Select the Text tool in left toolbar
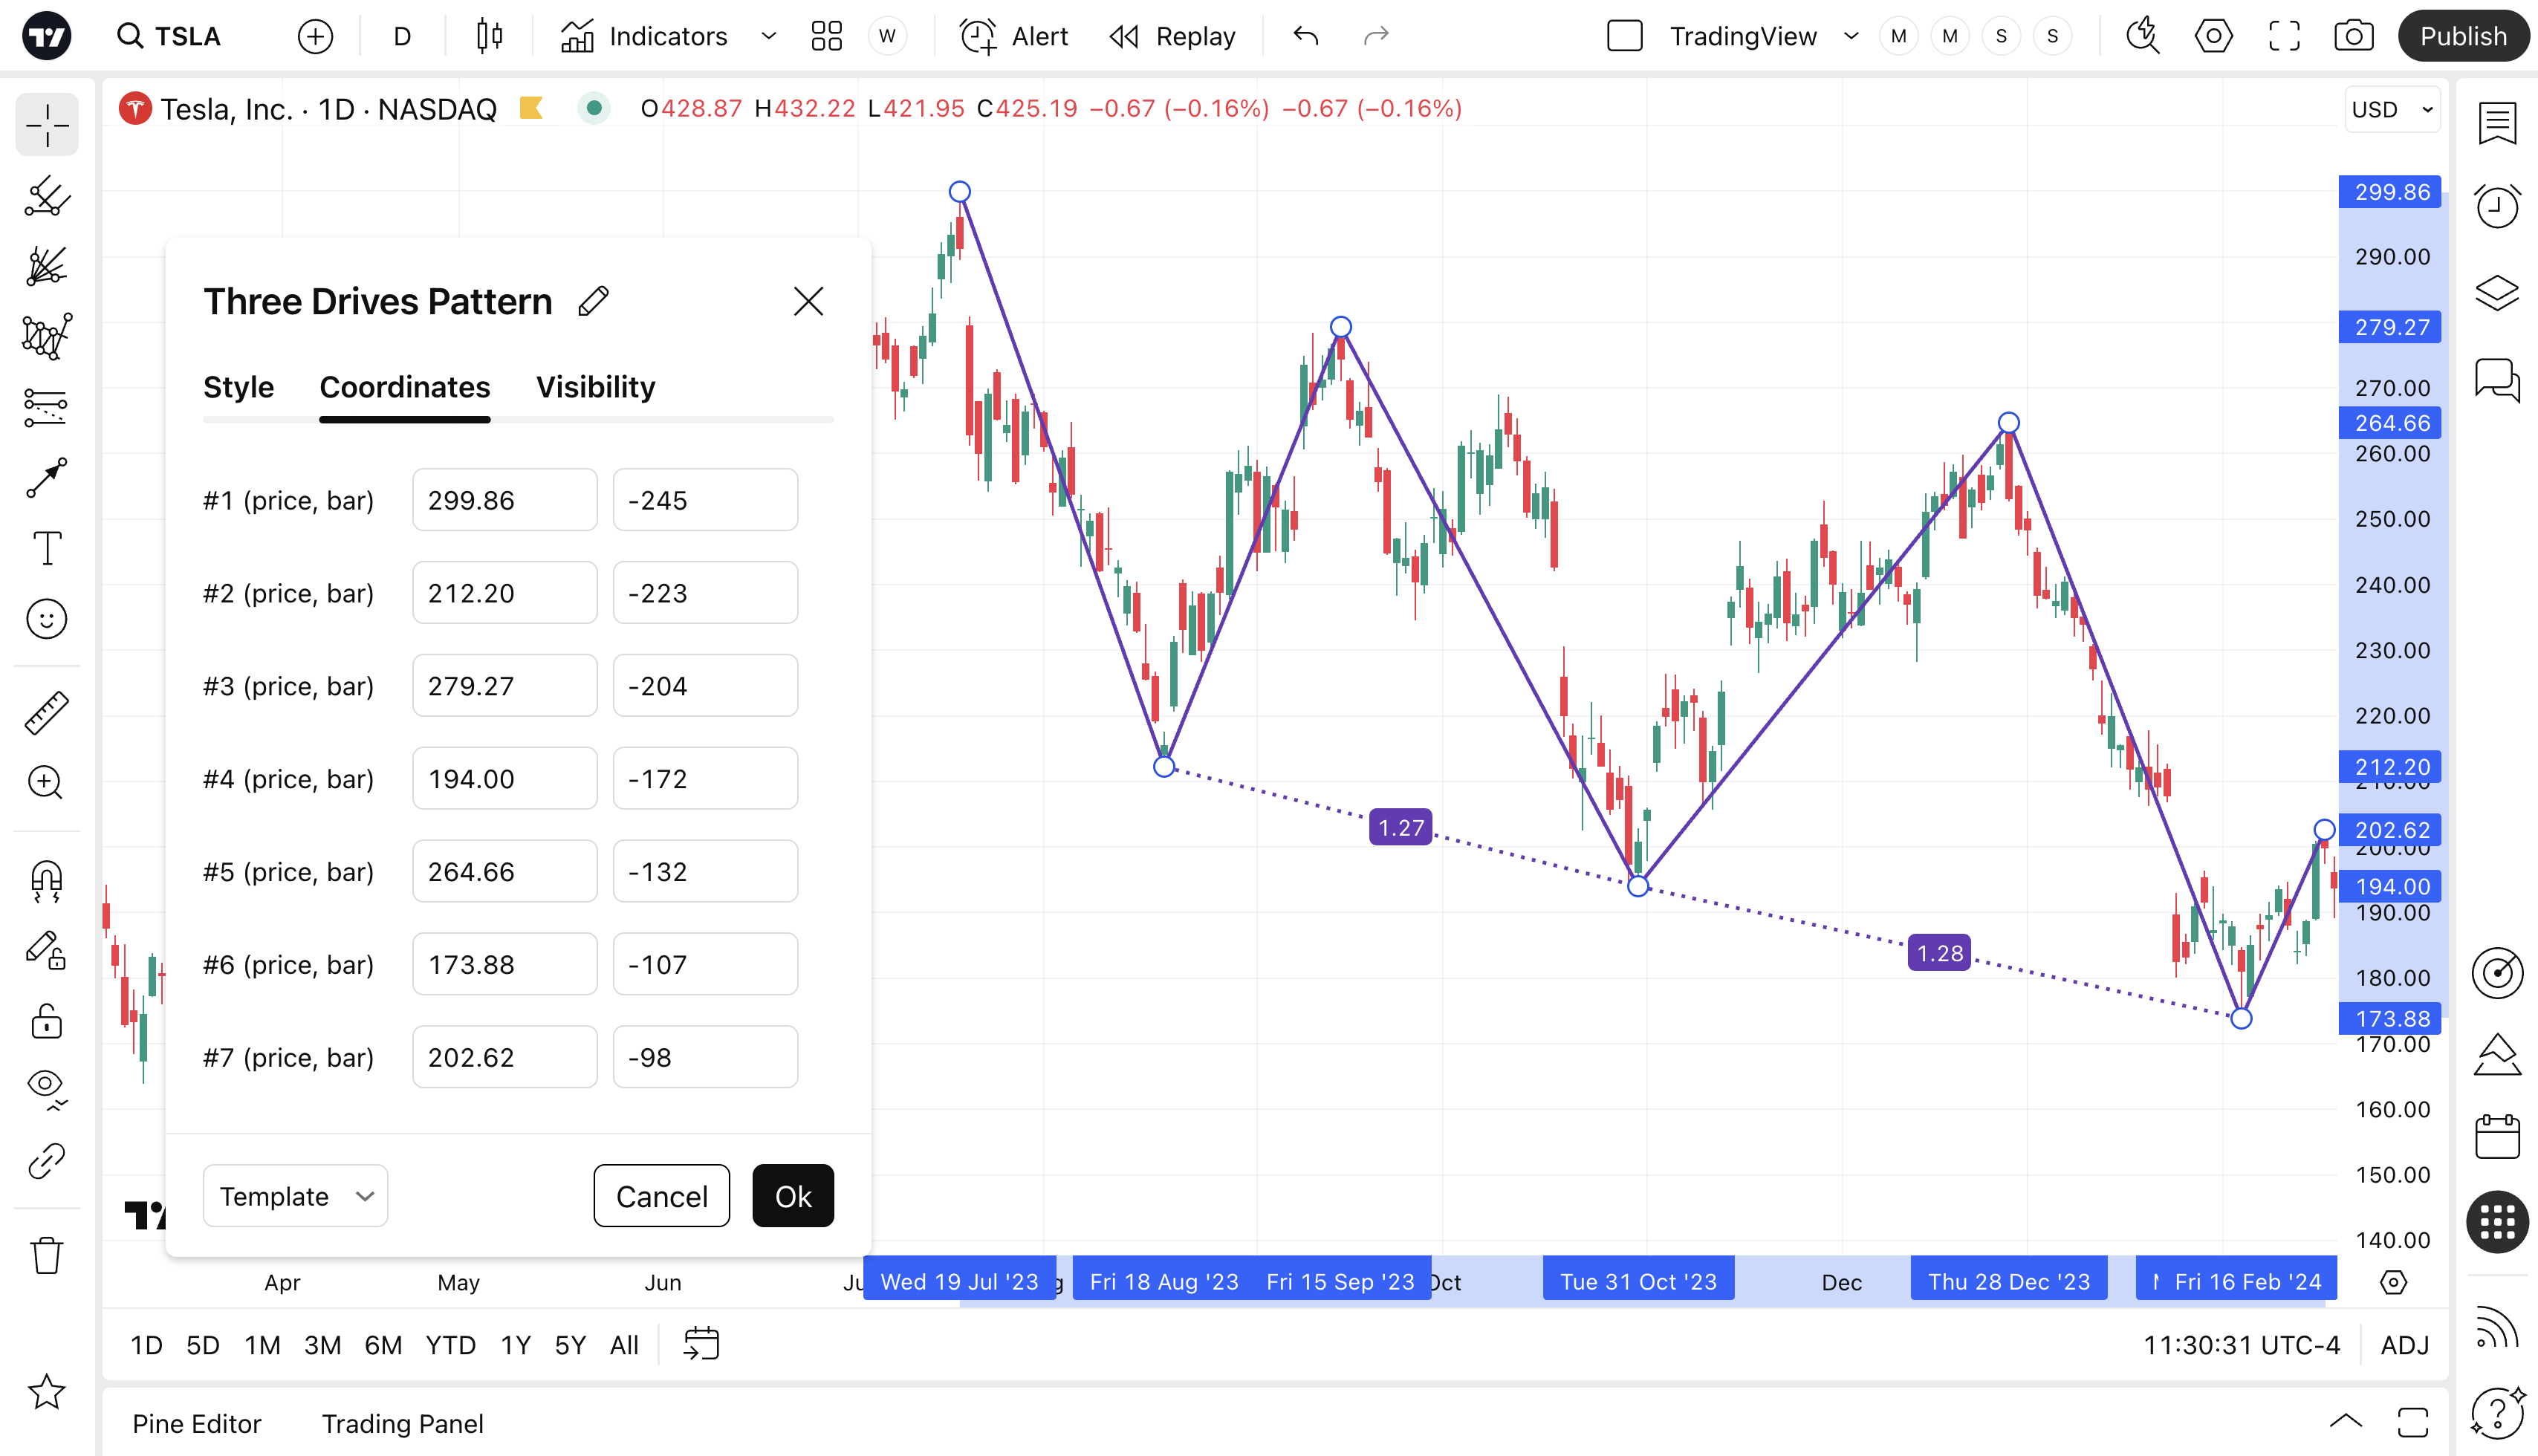This screenshot has width=2538, height=1456. coord(46,548)
